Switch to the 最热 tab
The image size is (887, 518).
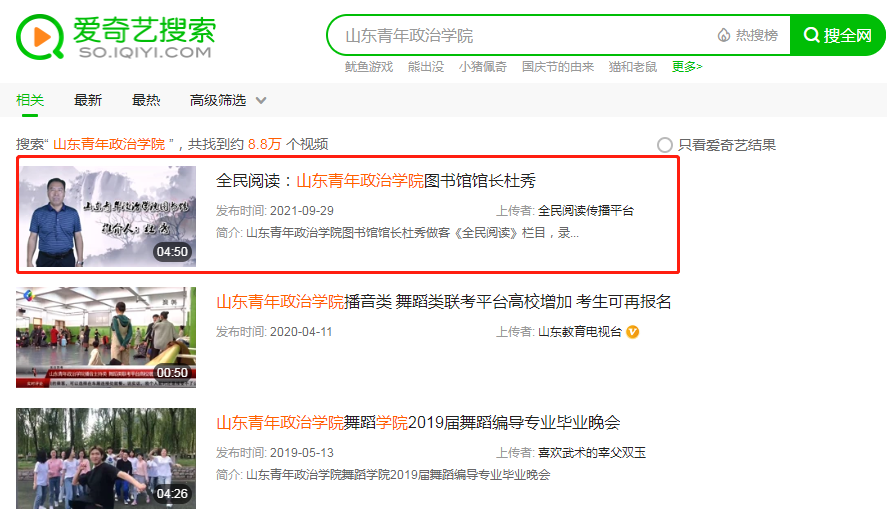coord(146,100)
